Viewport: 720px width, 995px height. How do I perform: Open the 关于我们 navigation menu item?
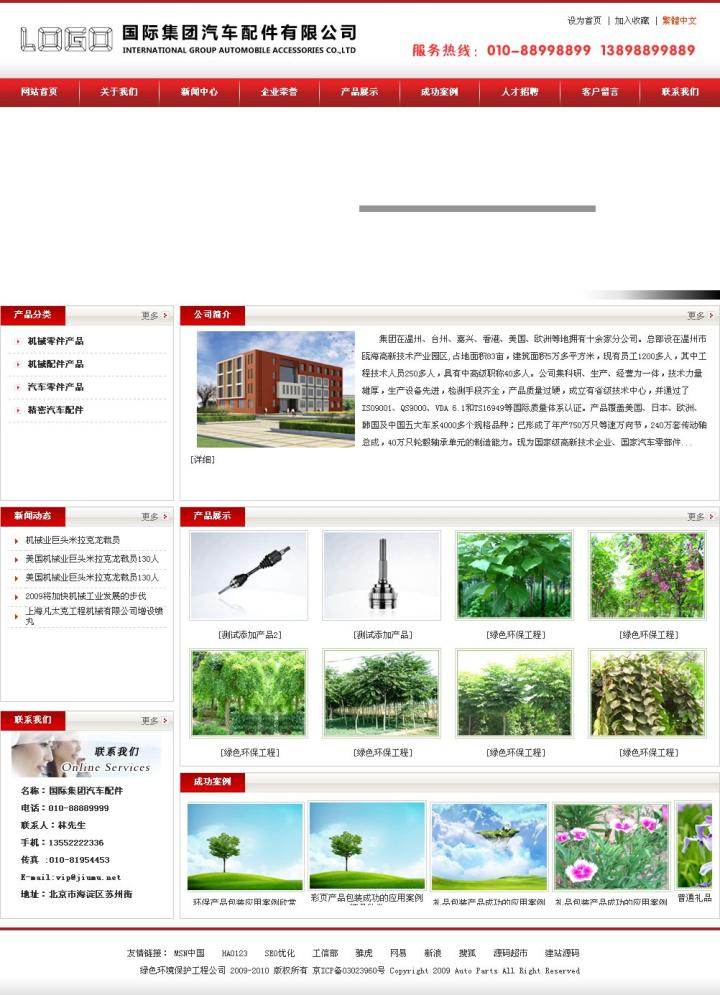click(x=119, y=92)
